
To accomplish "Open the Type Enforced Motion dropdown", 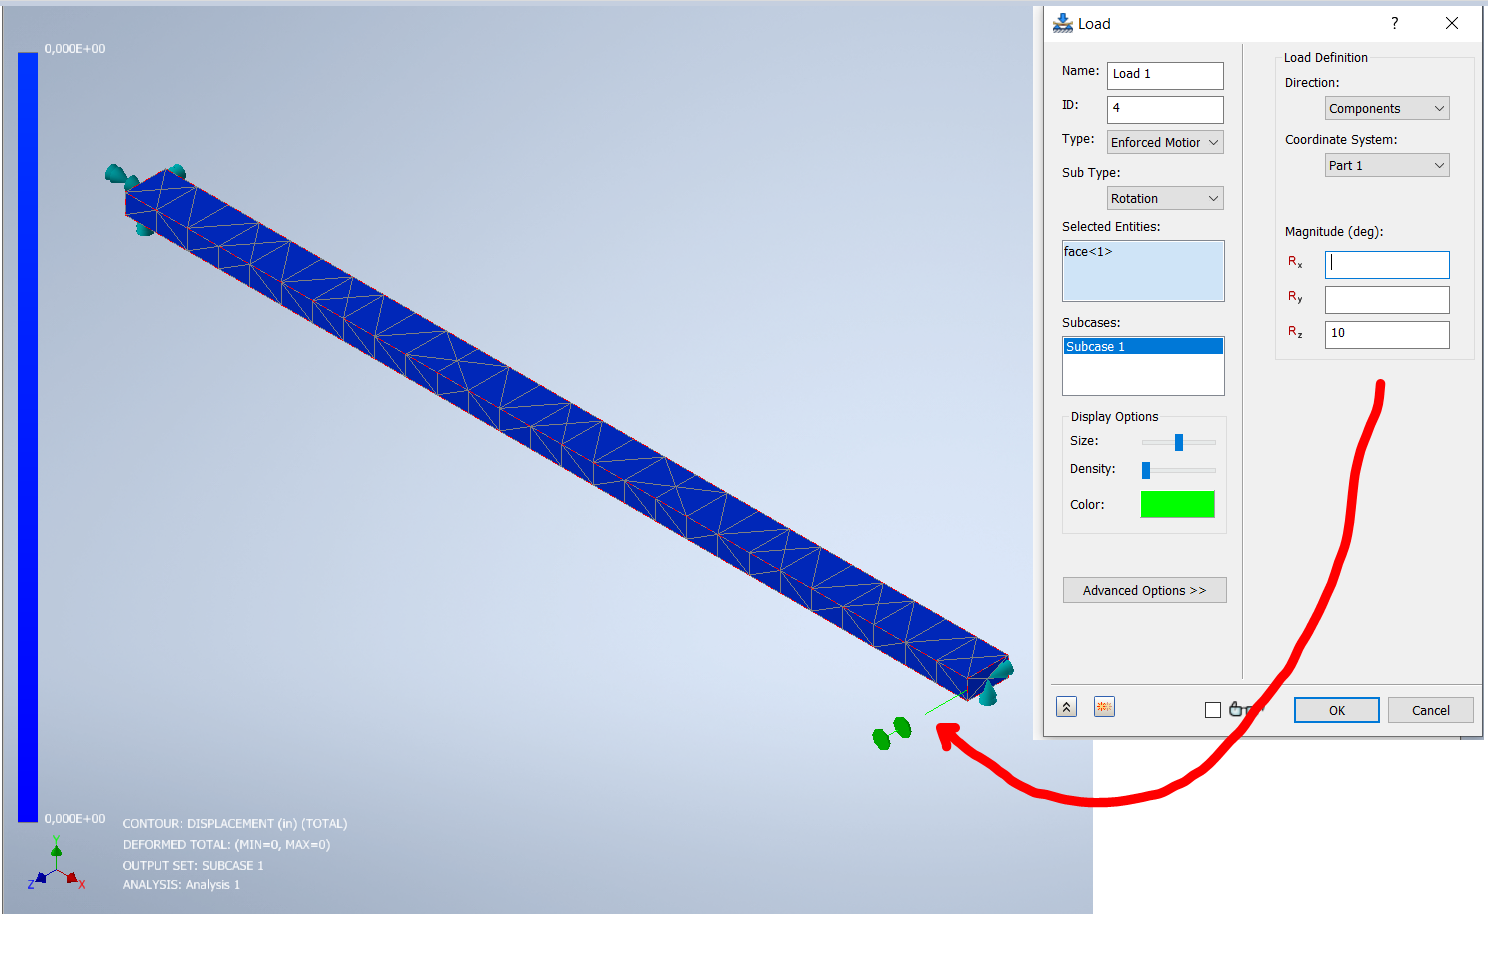I will coord(1163,142).
